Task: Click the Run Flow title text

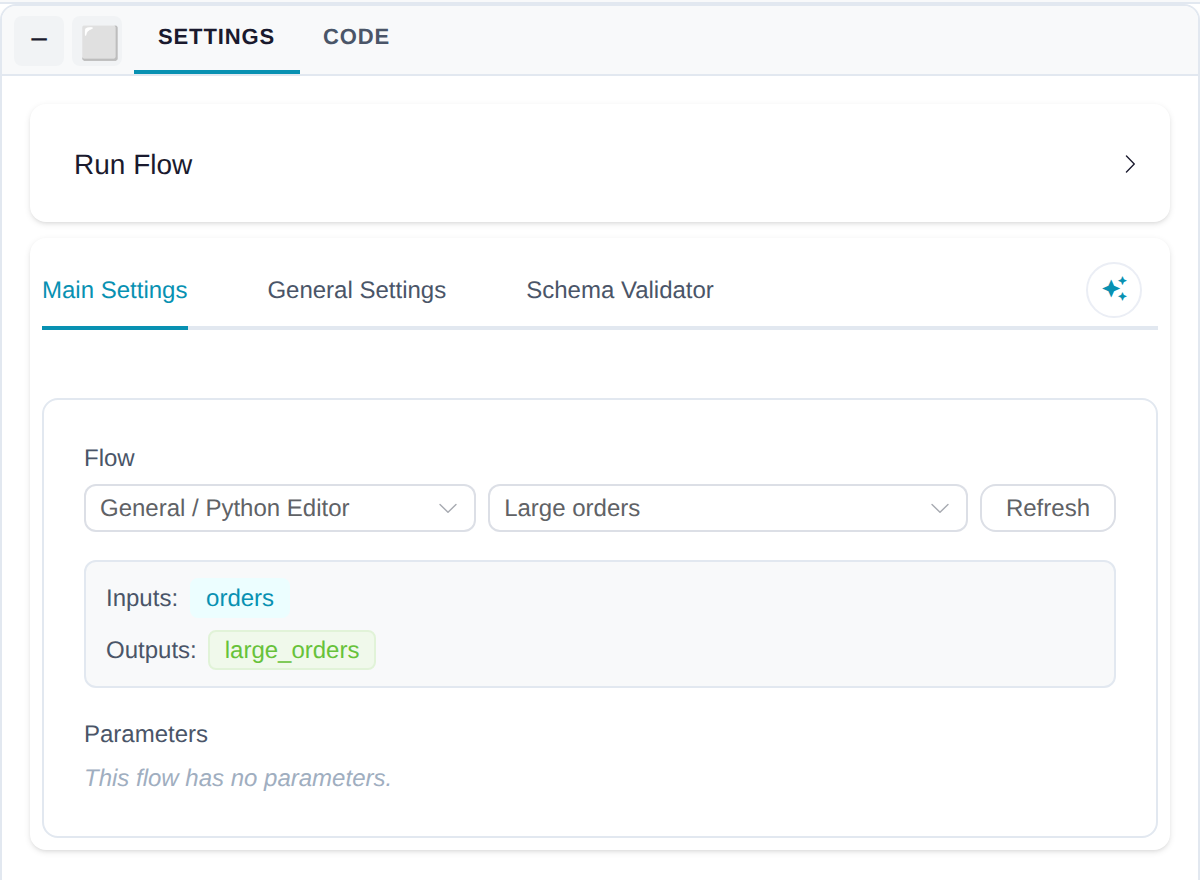Action: tap(133, 165)
